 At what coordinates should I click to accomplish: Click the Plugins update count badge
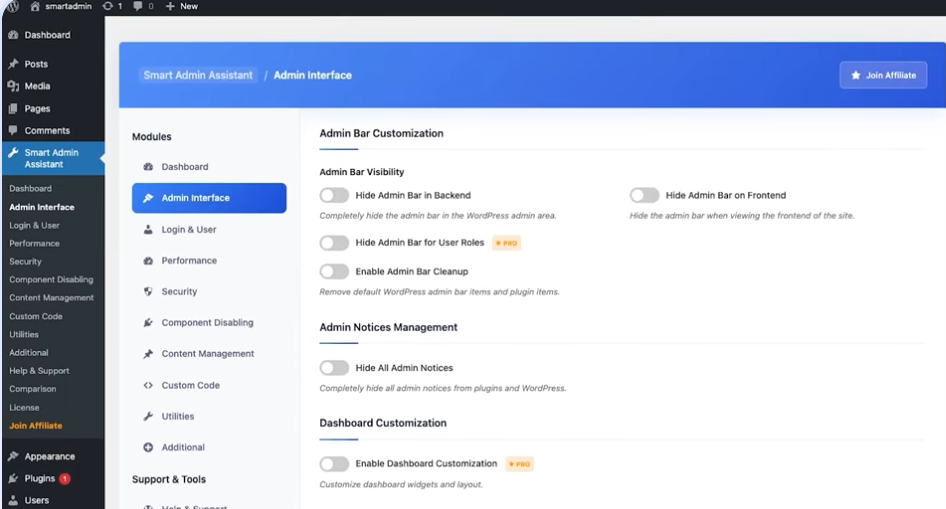65,479
